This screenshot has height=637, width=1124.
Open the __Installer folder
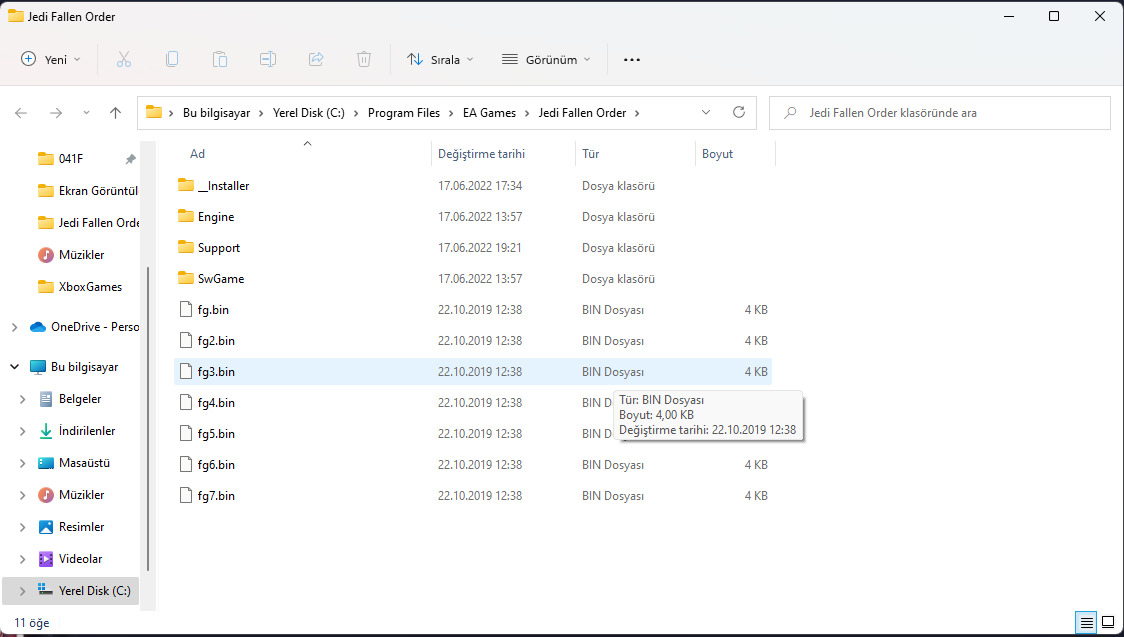pos(223,186)
